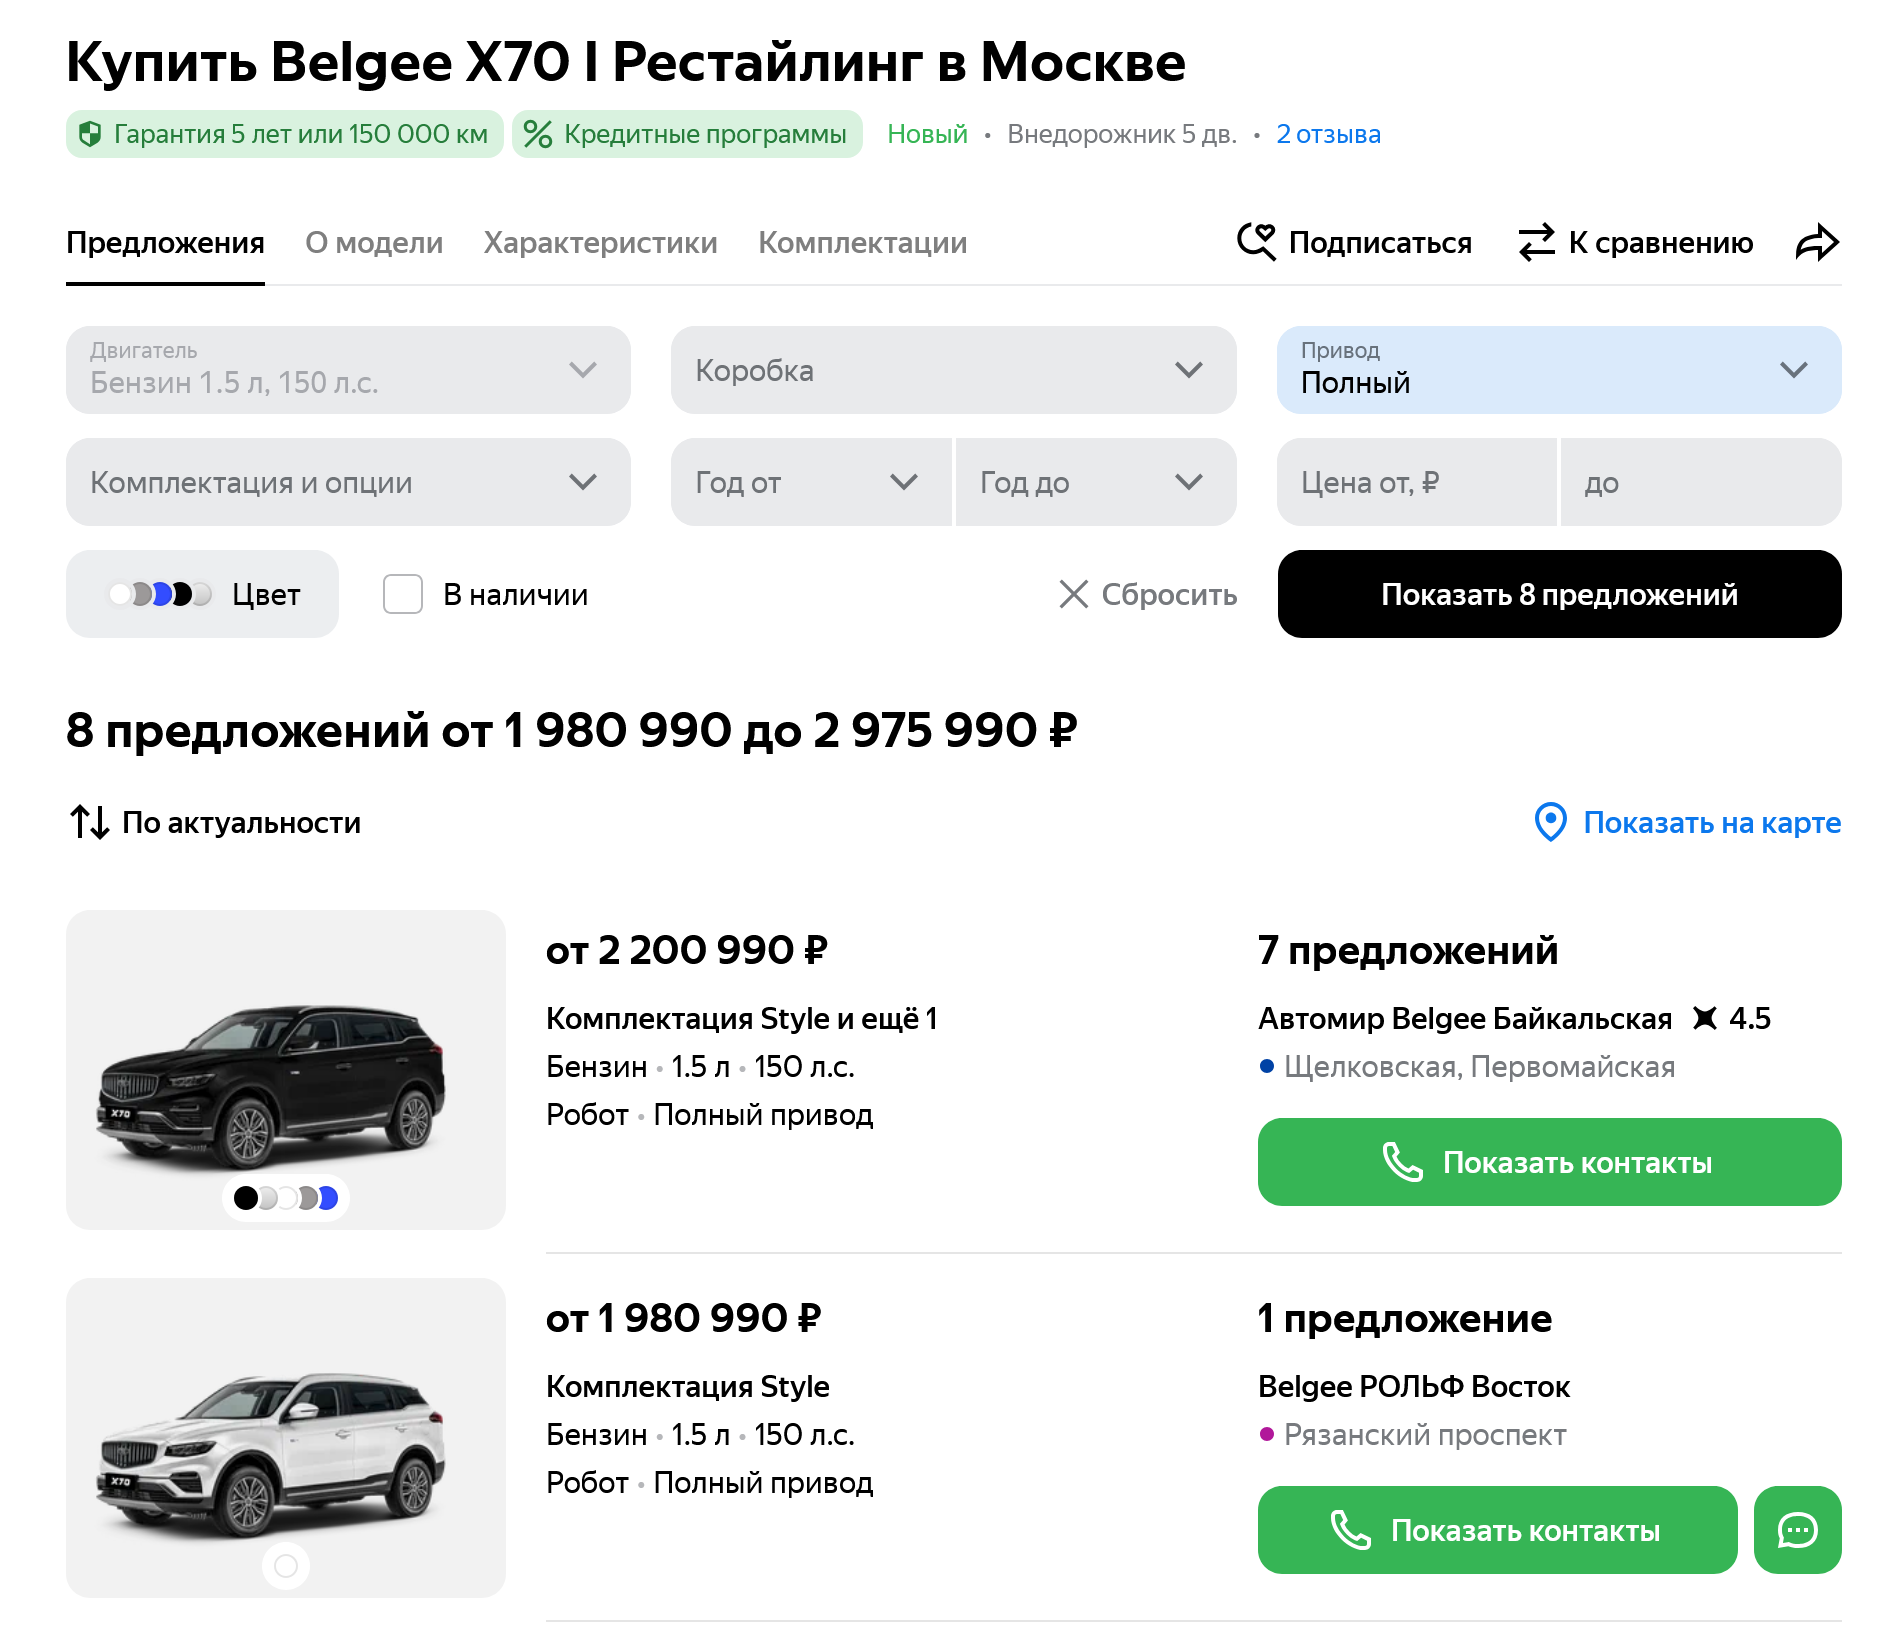Click the X icon to reset filters

[1073, 594]
